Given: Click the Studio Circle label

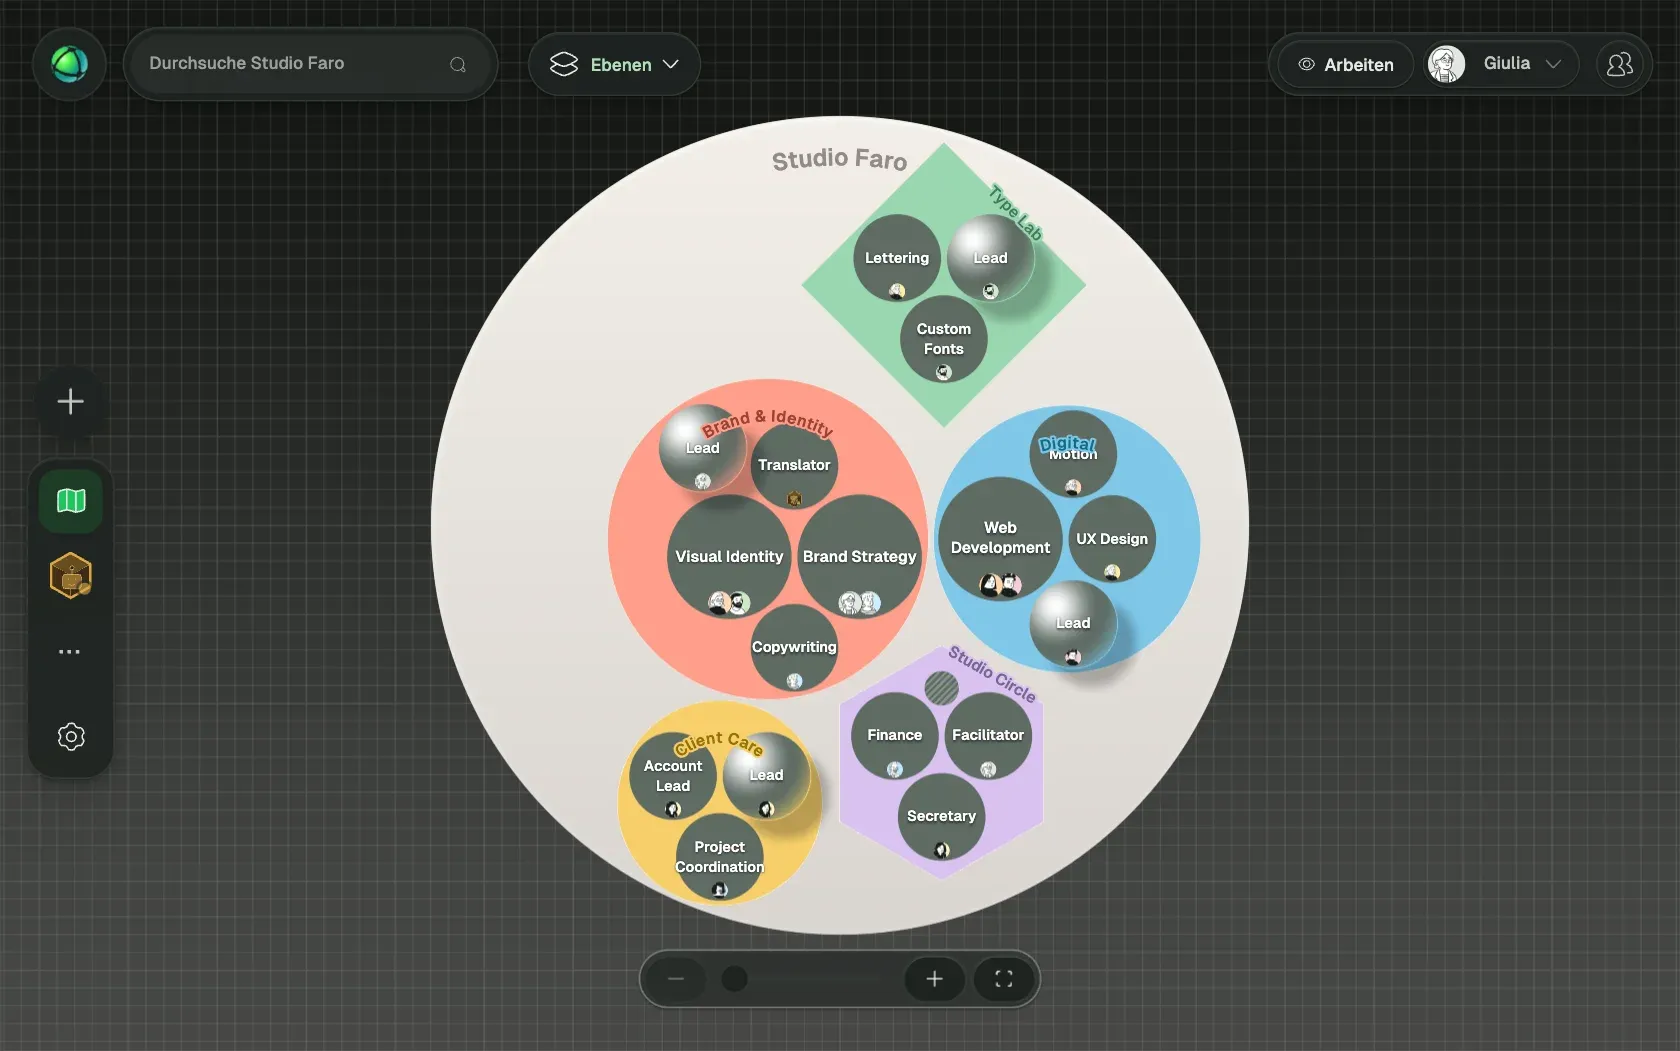Looking at the screenshot, I should coord(992,674).
